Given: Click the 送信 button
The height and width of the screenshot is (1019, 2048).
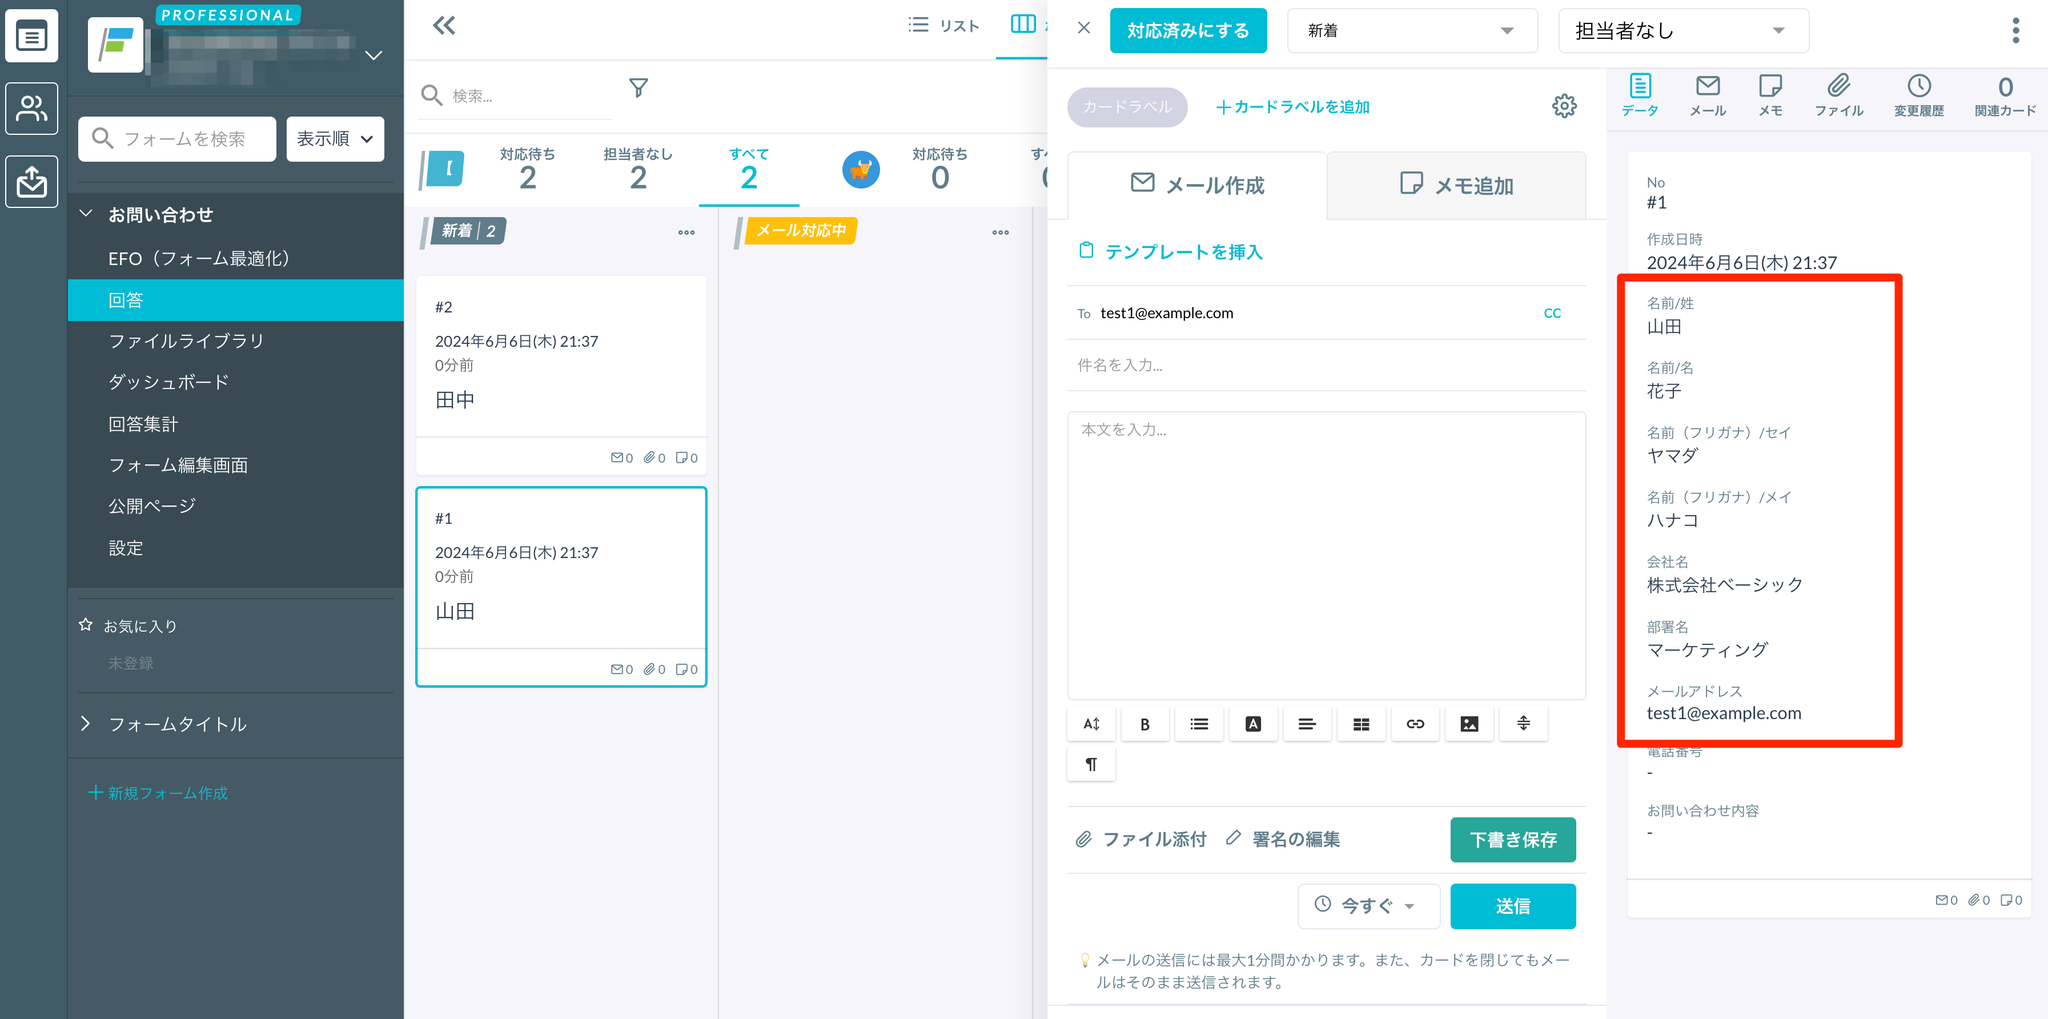Looking at the screenshot, I should click(1513, 906).
